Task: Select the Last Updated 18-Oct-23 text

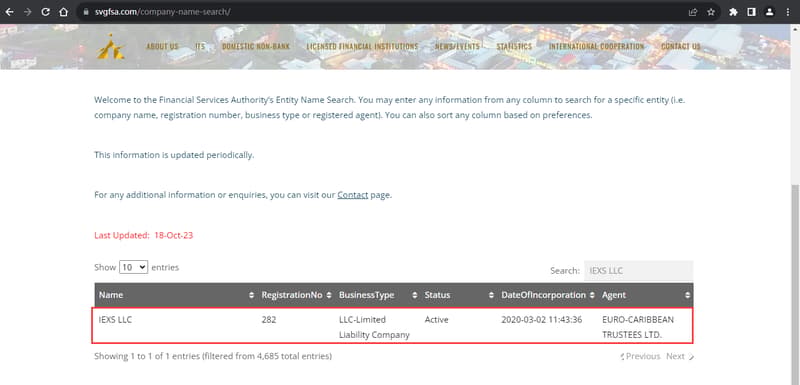Action: [143, 236]
